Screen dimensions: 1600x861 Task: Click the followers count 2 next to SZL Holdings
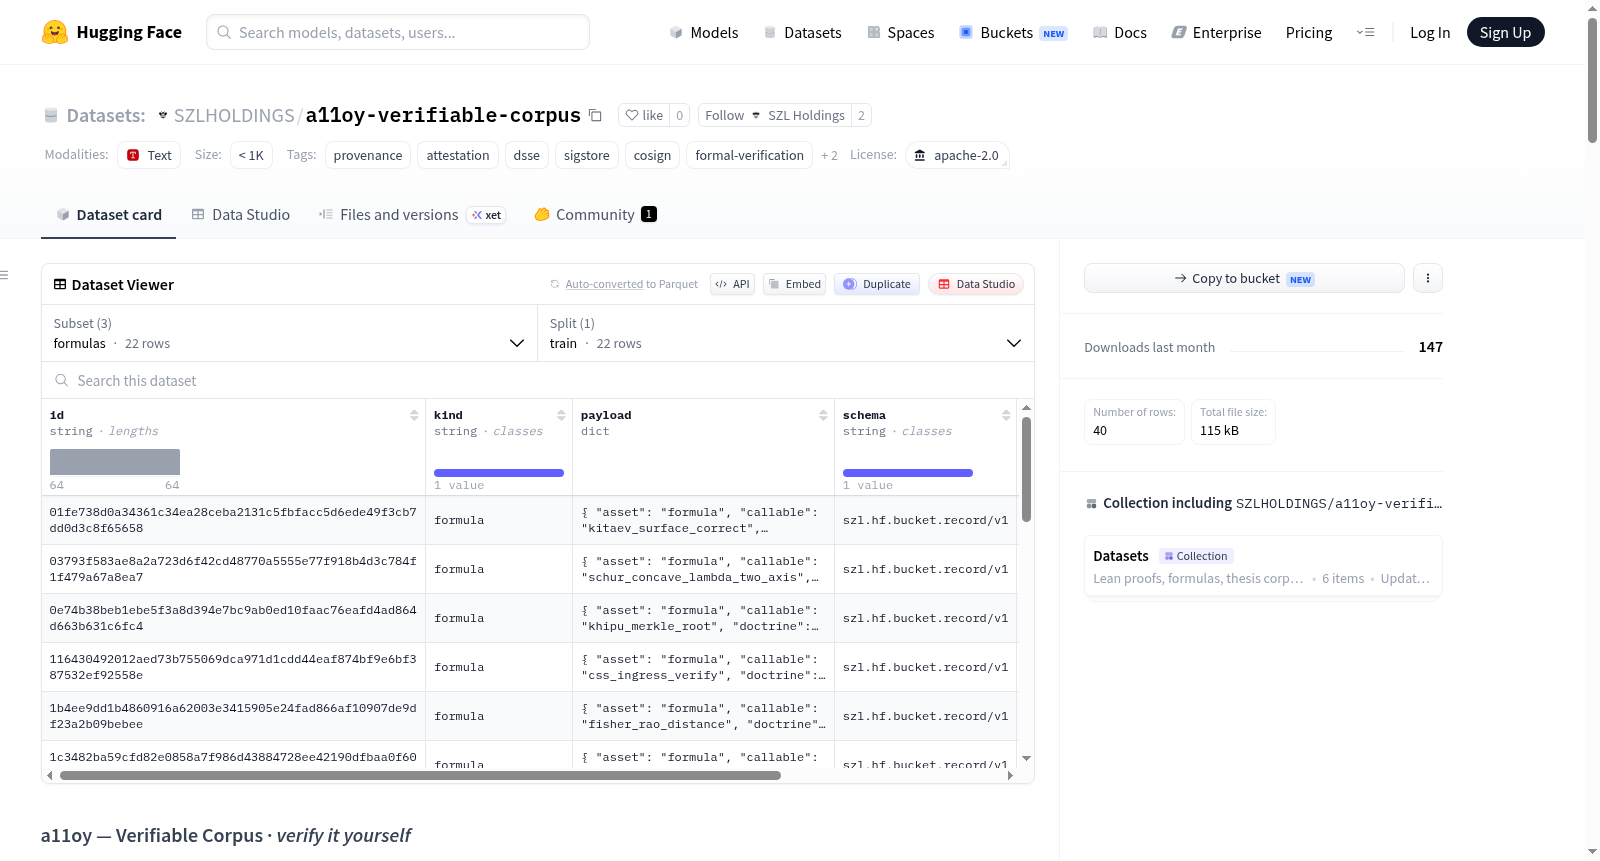click(861, 115)
